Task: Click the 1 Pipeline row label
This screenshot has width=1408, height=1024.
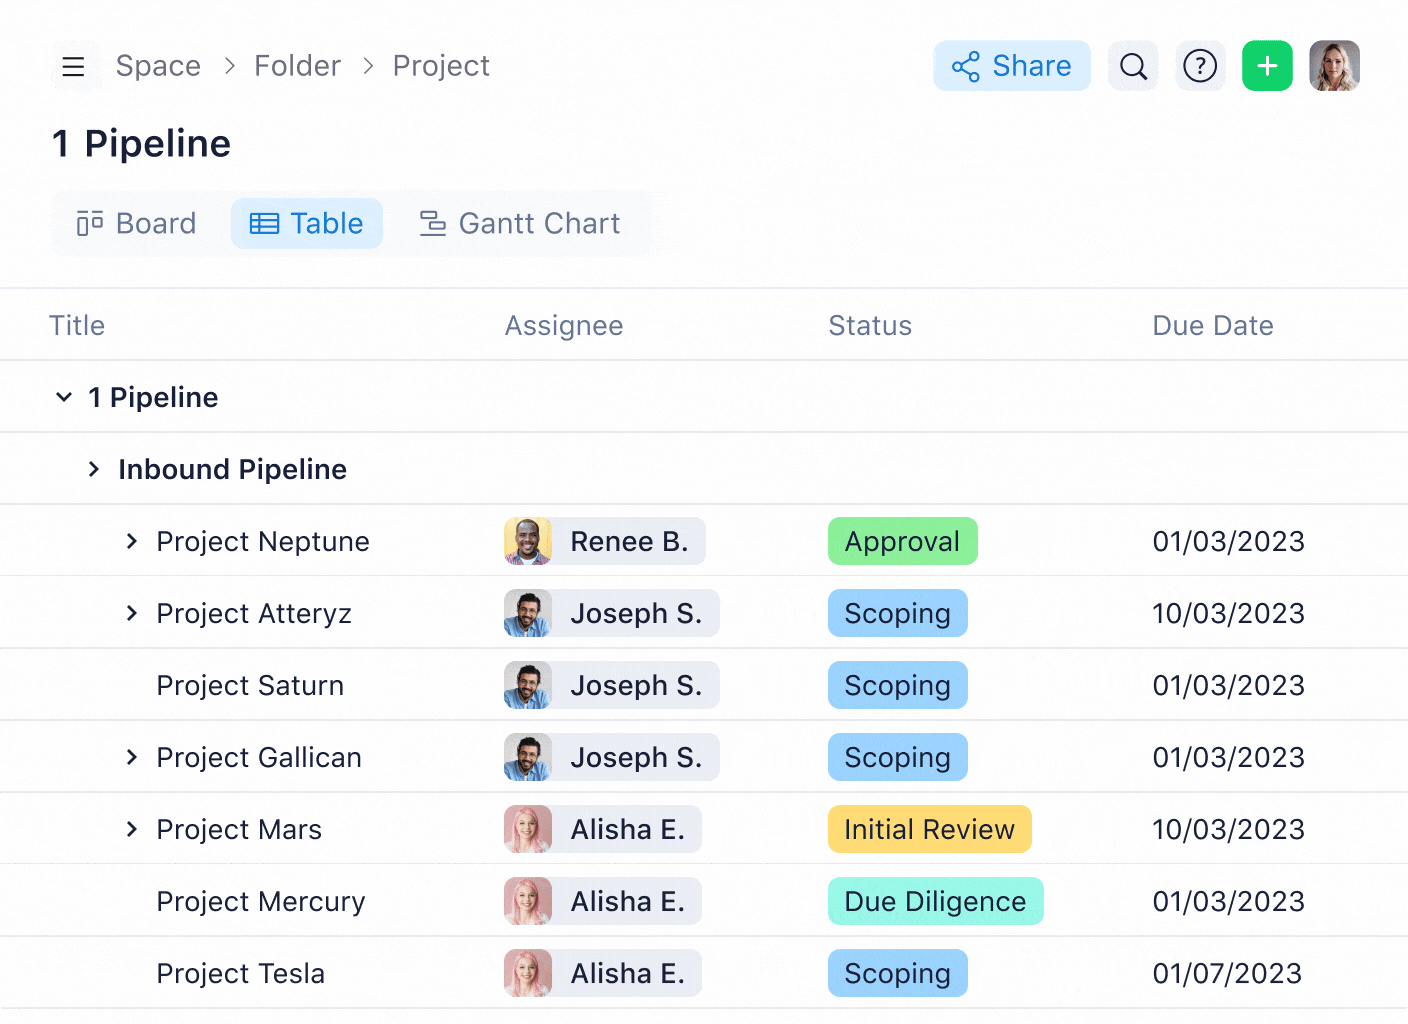Action: (x=153, y=398)
